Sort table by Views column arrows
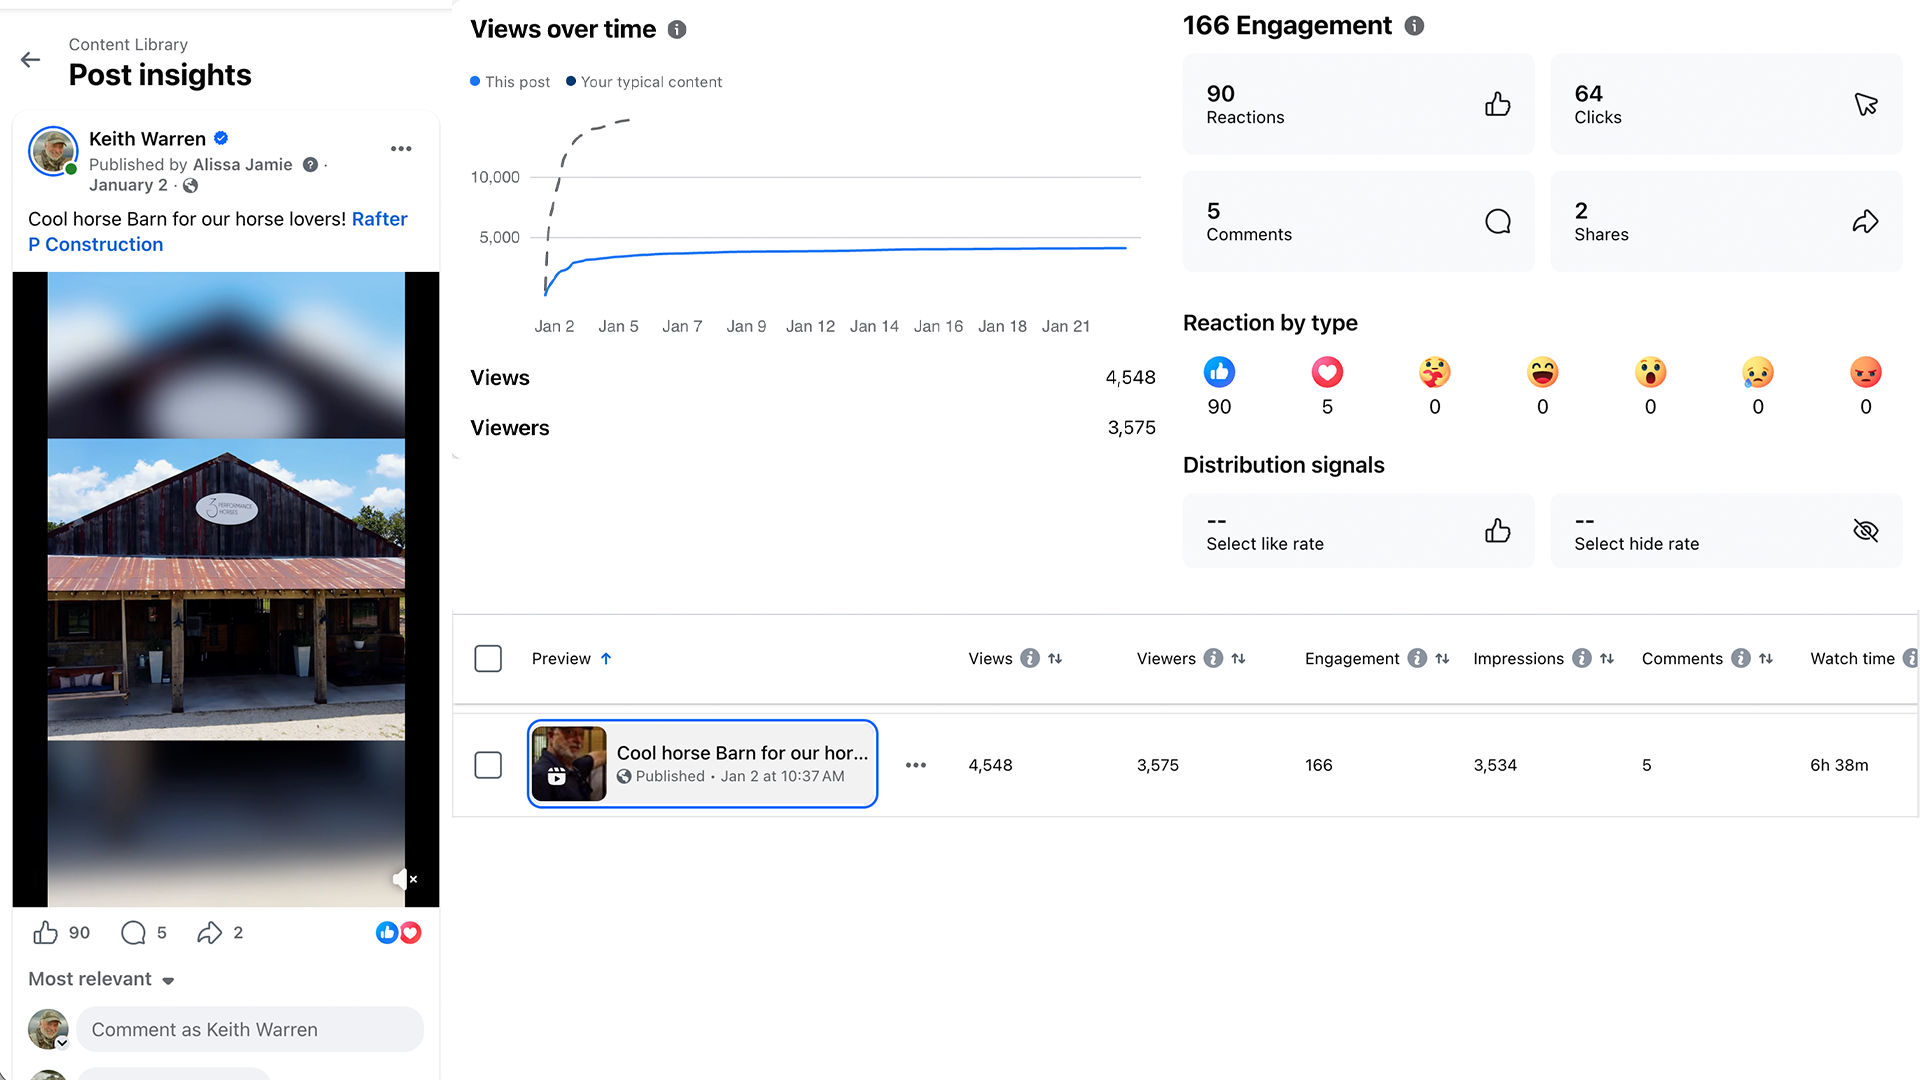1920x1080 pixels. point(1055,659)
